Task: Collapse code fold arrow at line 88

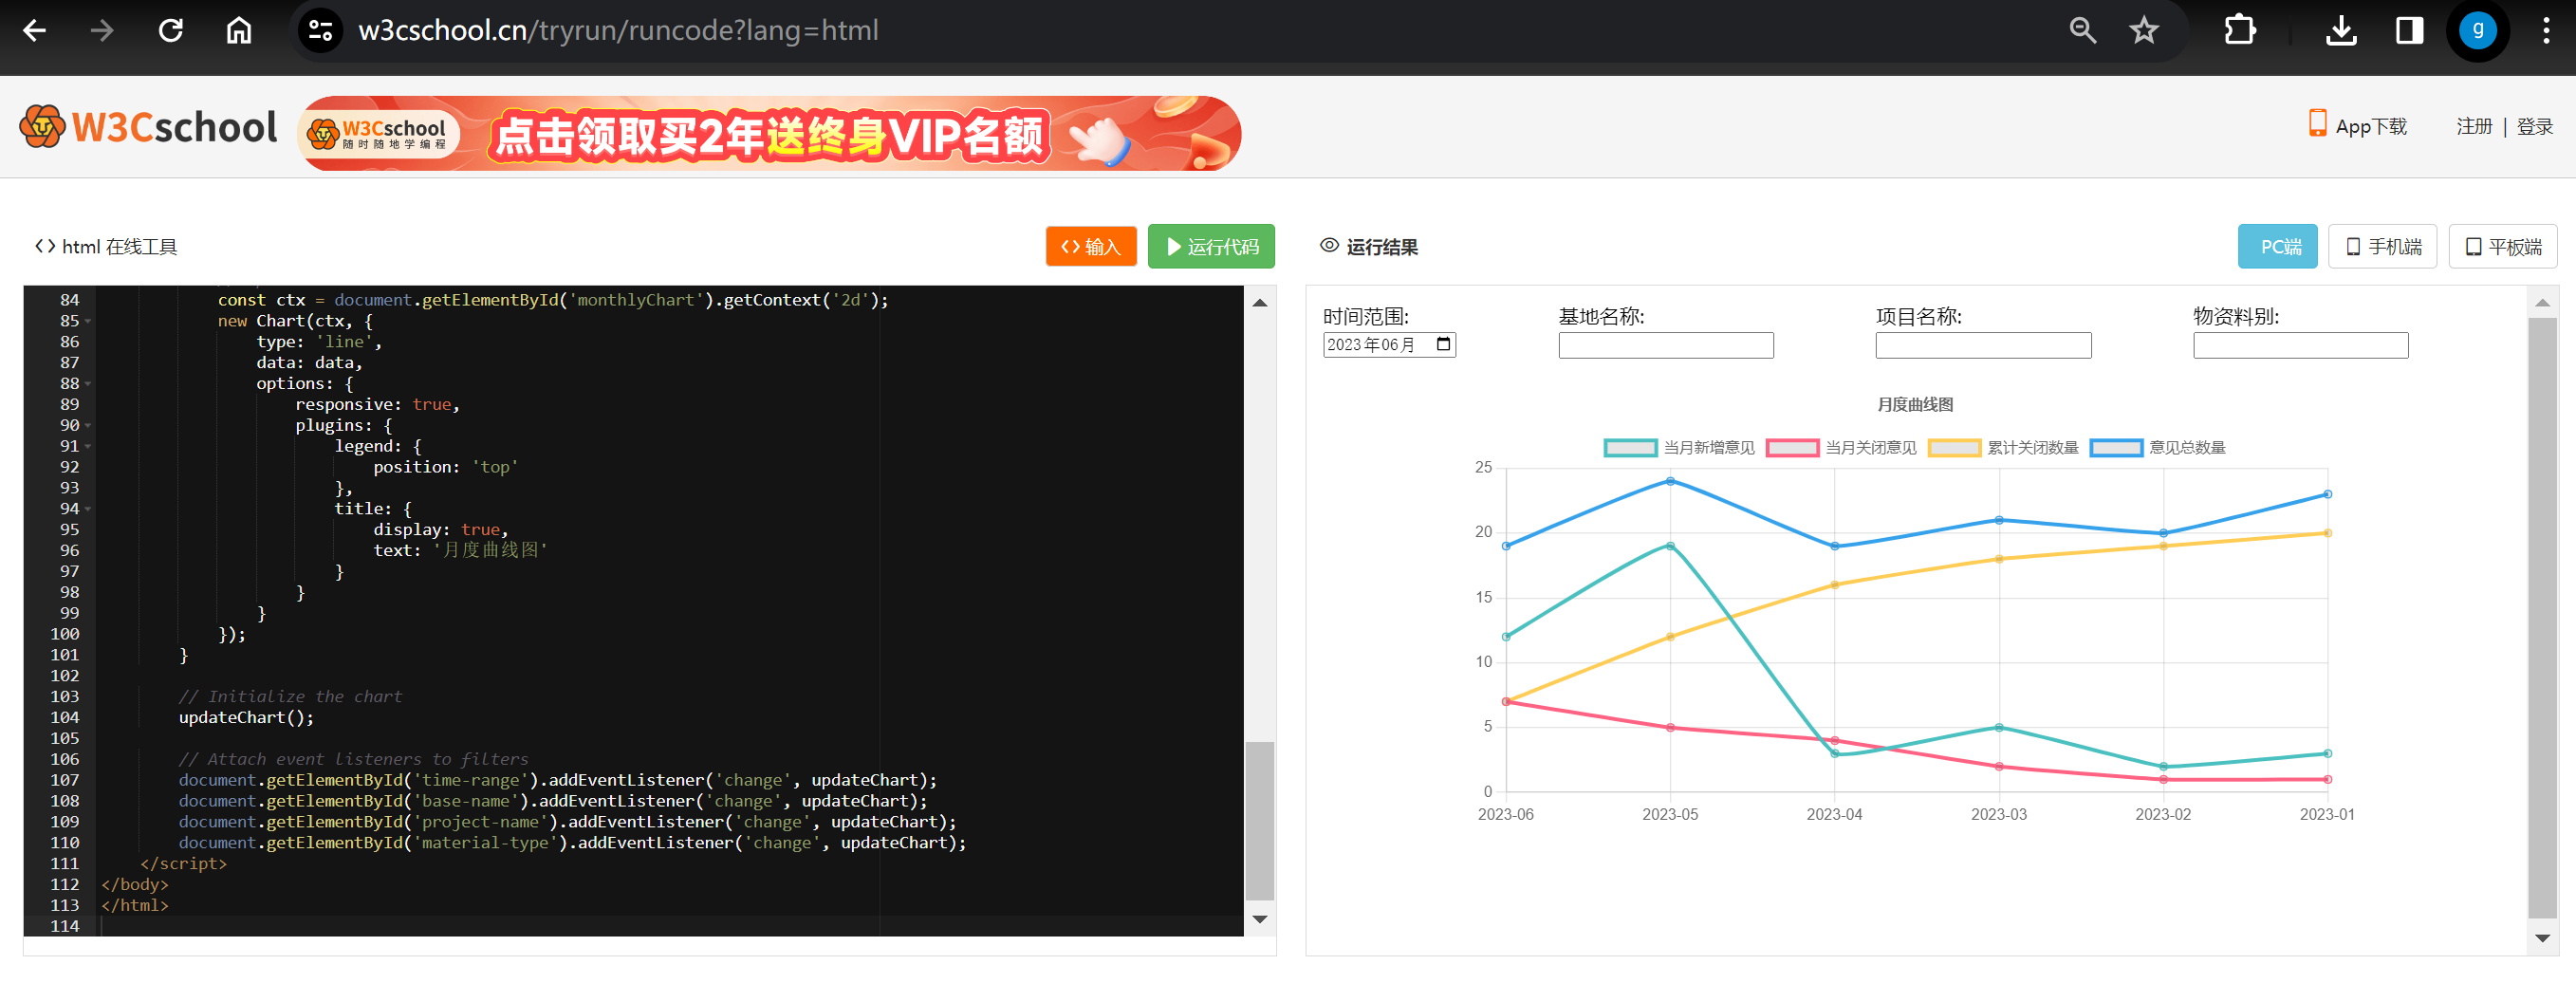Action: click(88, 384)
